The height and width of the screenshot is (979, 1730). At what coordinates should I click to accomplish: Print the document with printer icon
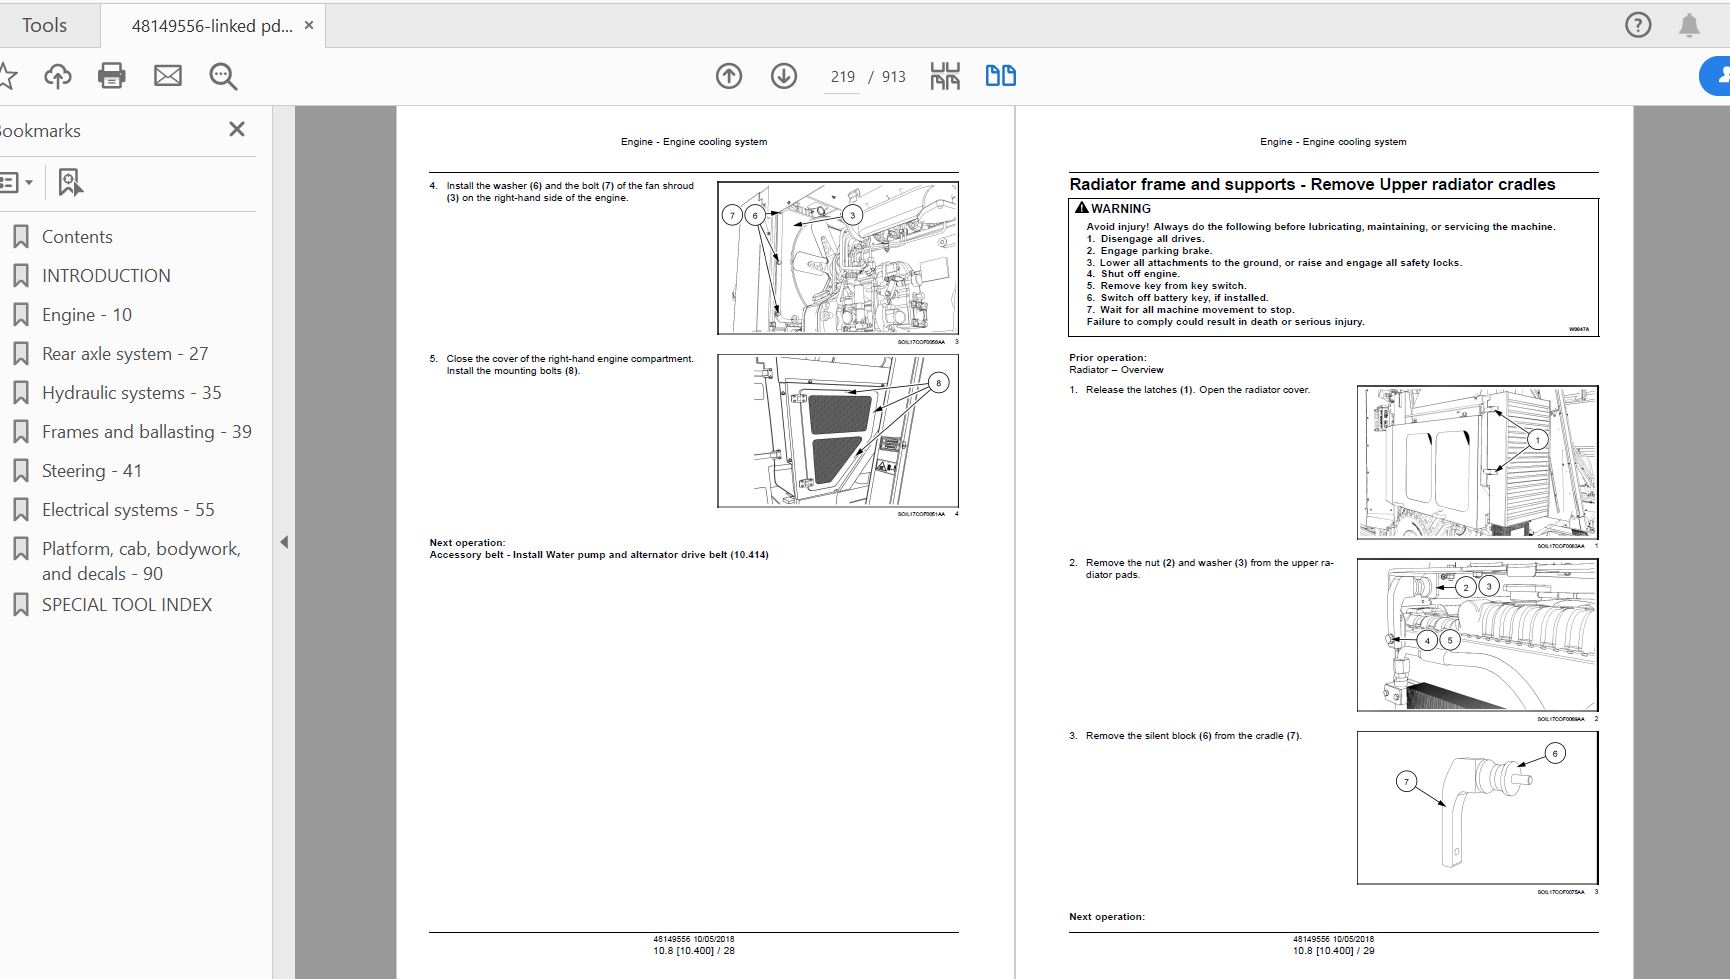click(x=112, y=76)
